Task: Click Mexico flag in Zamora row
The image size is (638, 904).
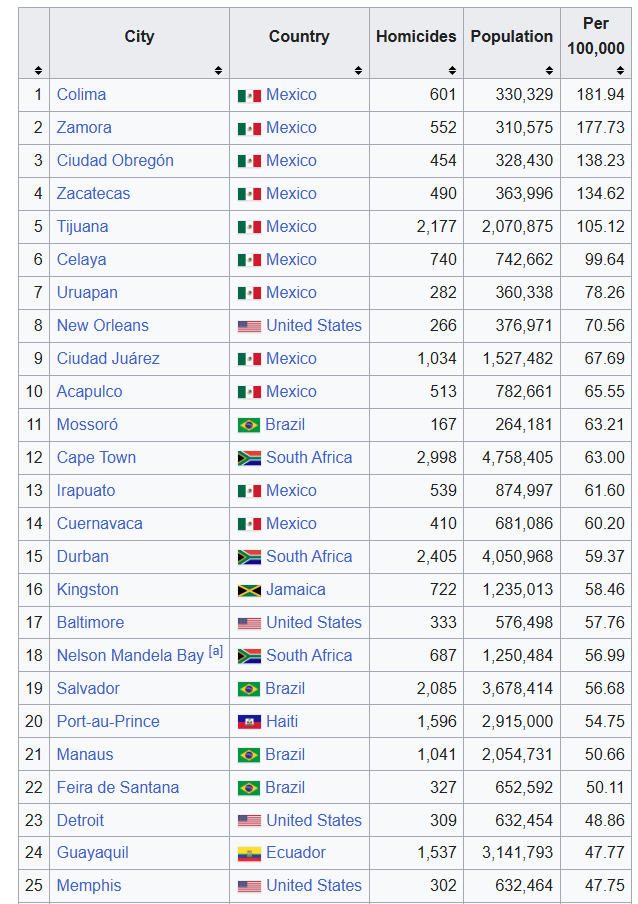Action: click(249, 129)
